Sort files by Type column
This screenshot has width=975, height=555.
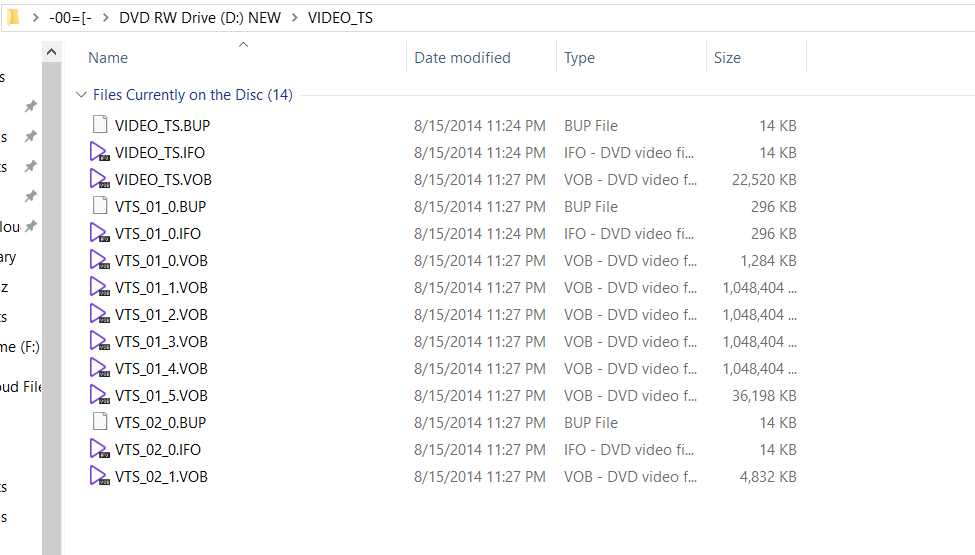pyautogui.click(x=579, y=58)
